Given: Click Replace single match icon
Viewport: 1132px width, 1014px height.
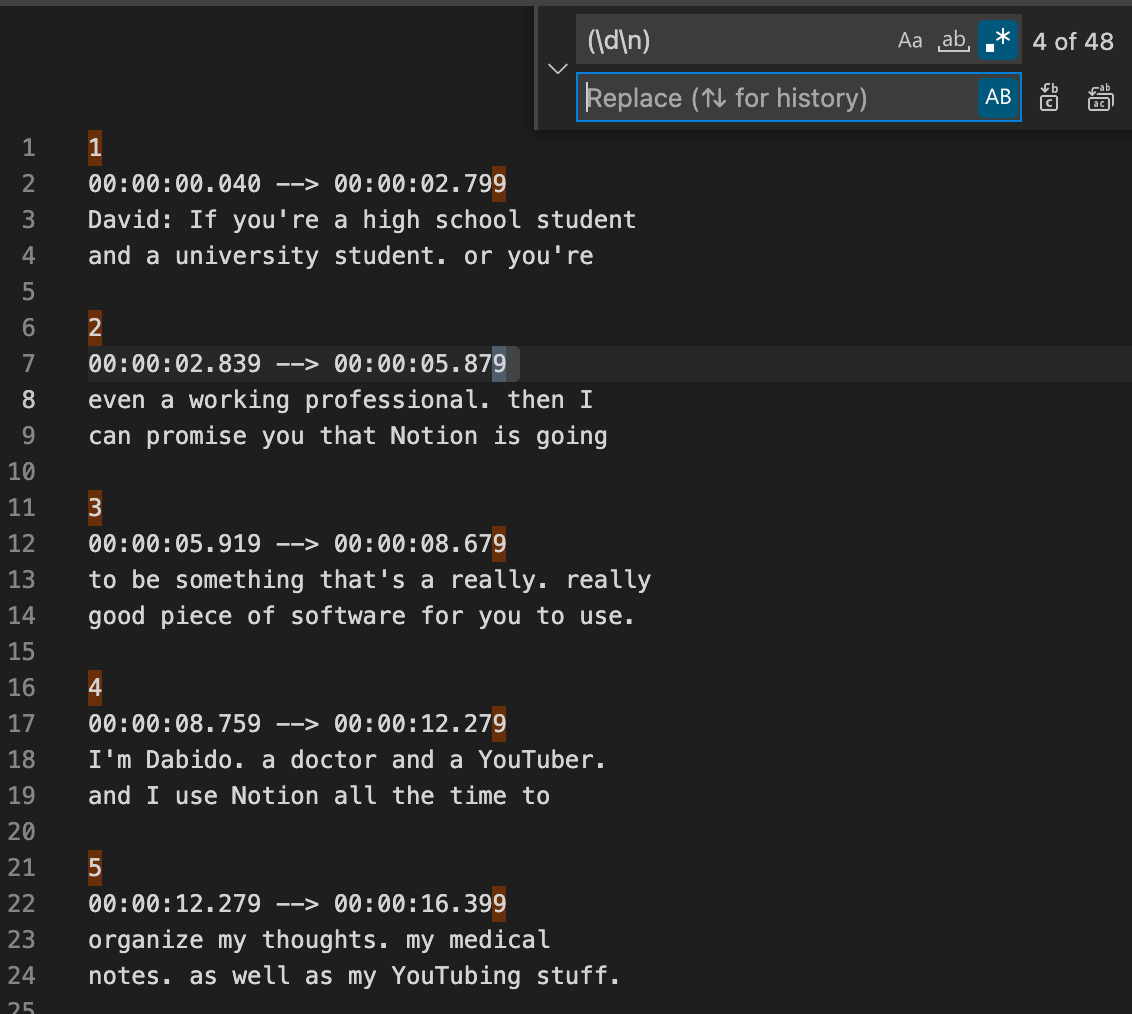Looking at the screenshot, I should pyautogui.click(x=1049, y=97).
